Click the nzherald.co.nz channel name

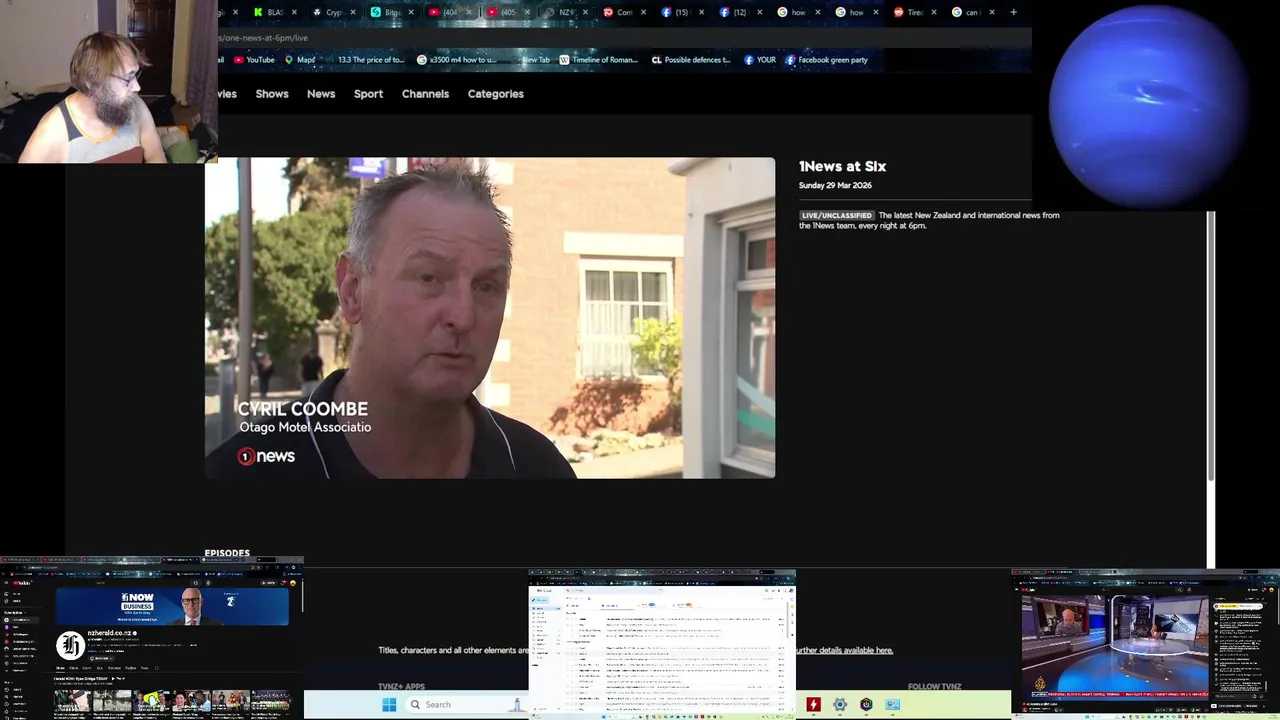[110, 633]
